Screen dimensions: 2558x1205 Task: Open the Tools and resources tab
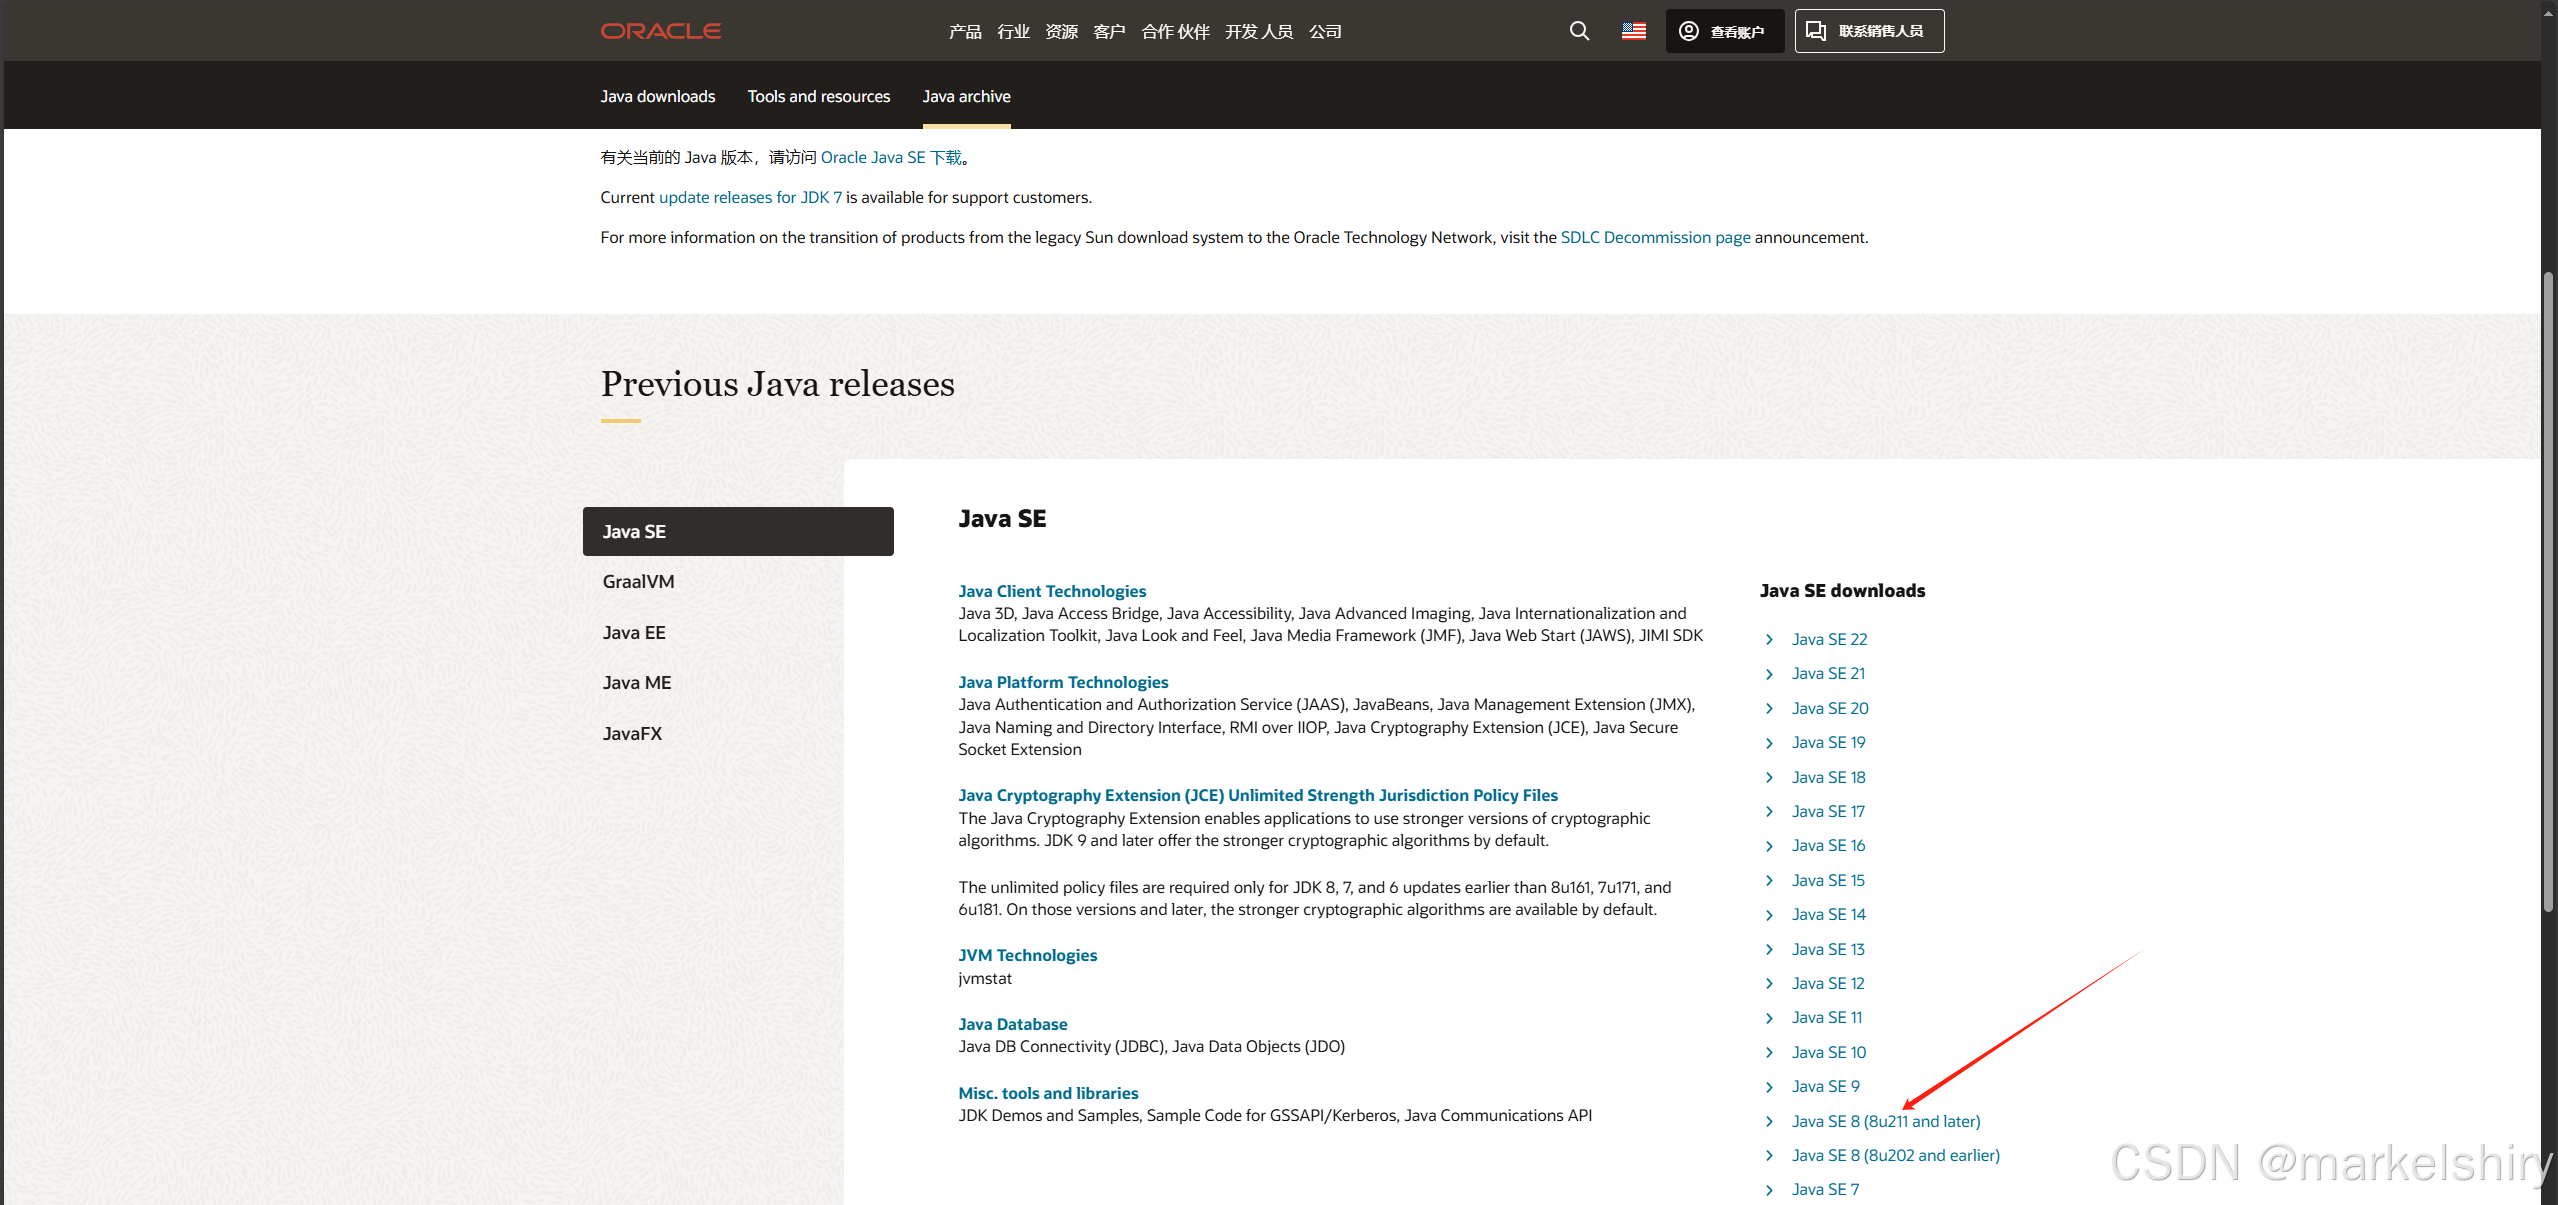point(818,96)
